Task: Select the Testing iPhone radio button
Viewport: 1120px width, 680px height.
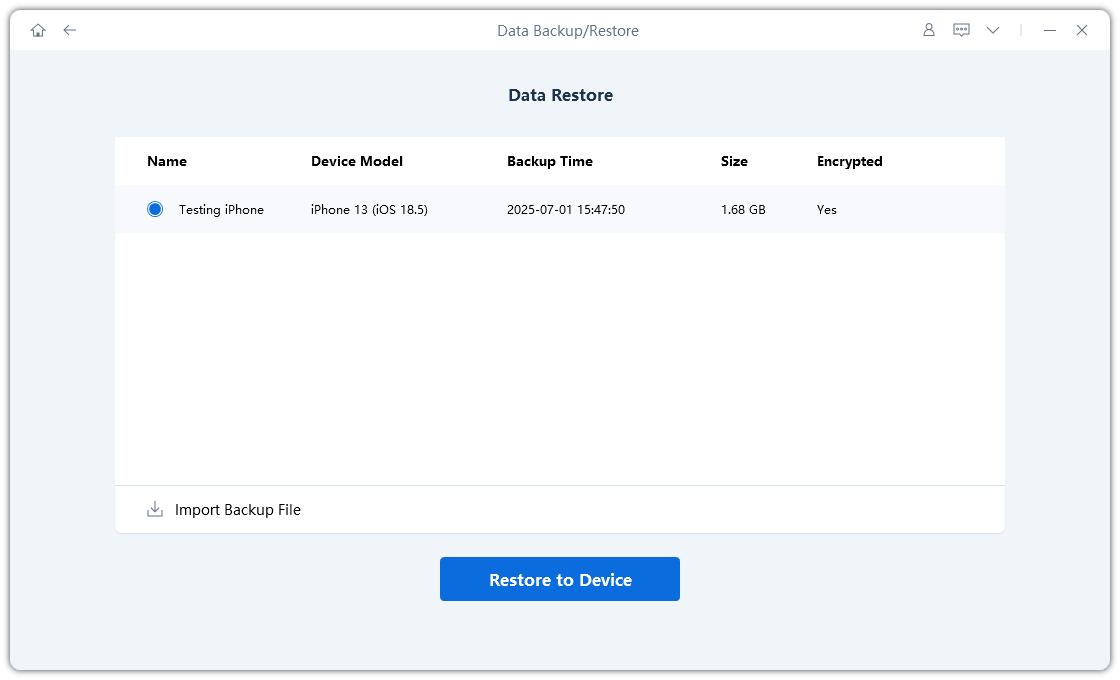Action: [155, 210]
